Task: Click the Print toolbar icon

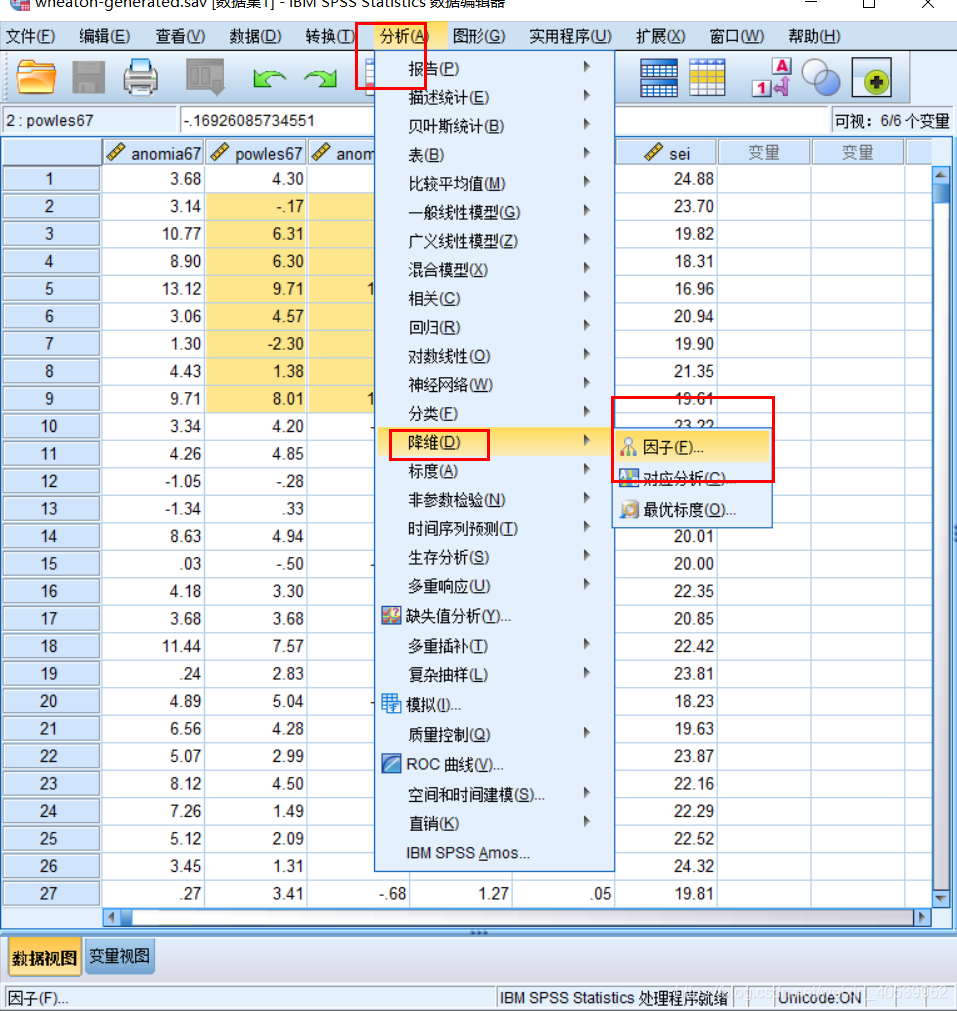Action: (141, 77)
